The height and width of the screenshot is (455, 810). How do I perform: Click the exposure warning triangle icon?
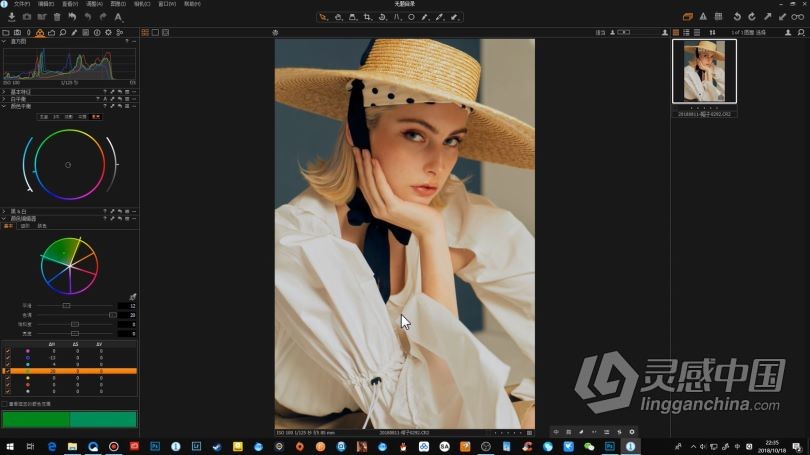[x=703, y=17]
